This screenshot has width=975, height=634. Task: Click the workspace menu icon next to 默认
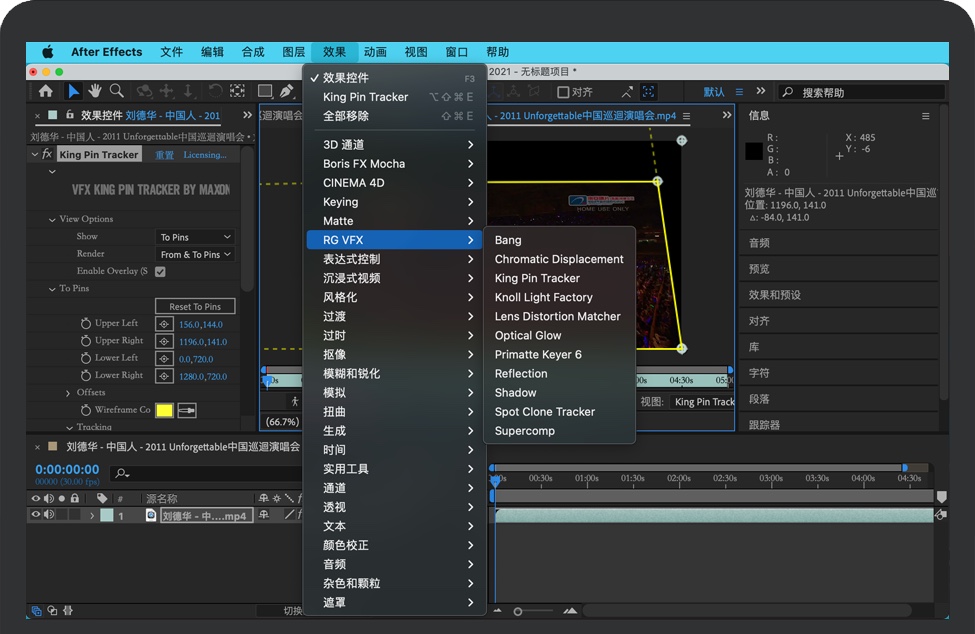click(x=739, y=92)
